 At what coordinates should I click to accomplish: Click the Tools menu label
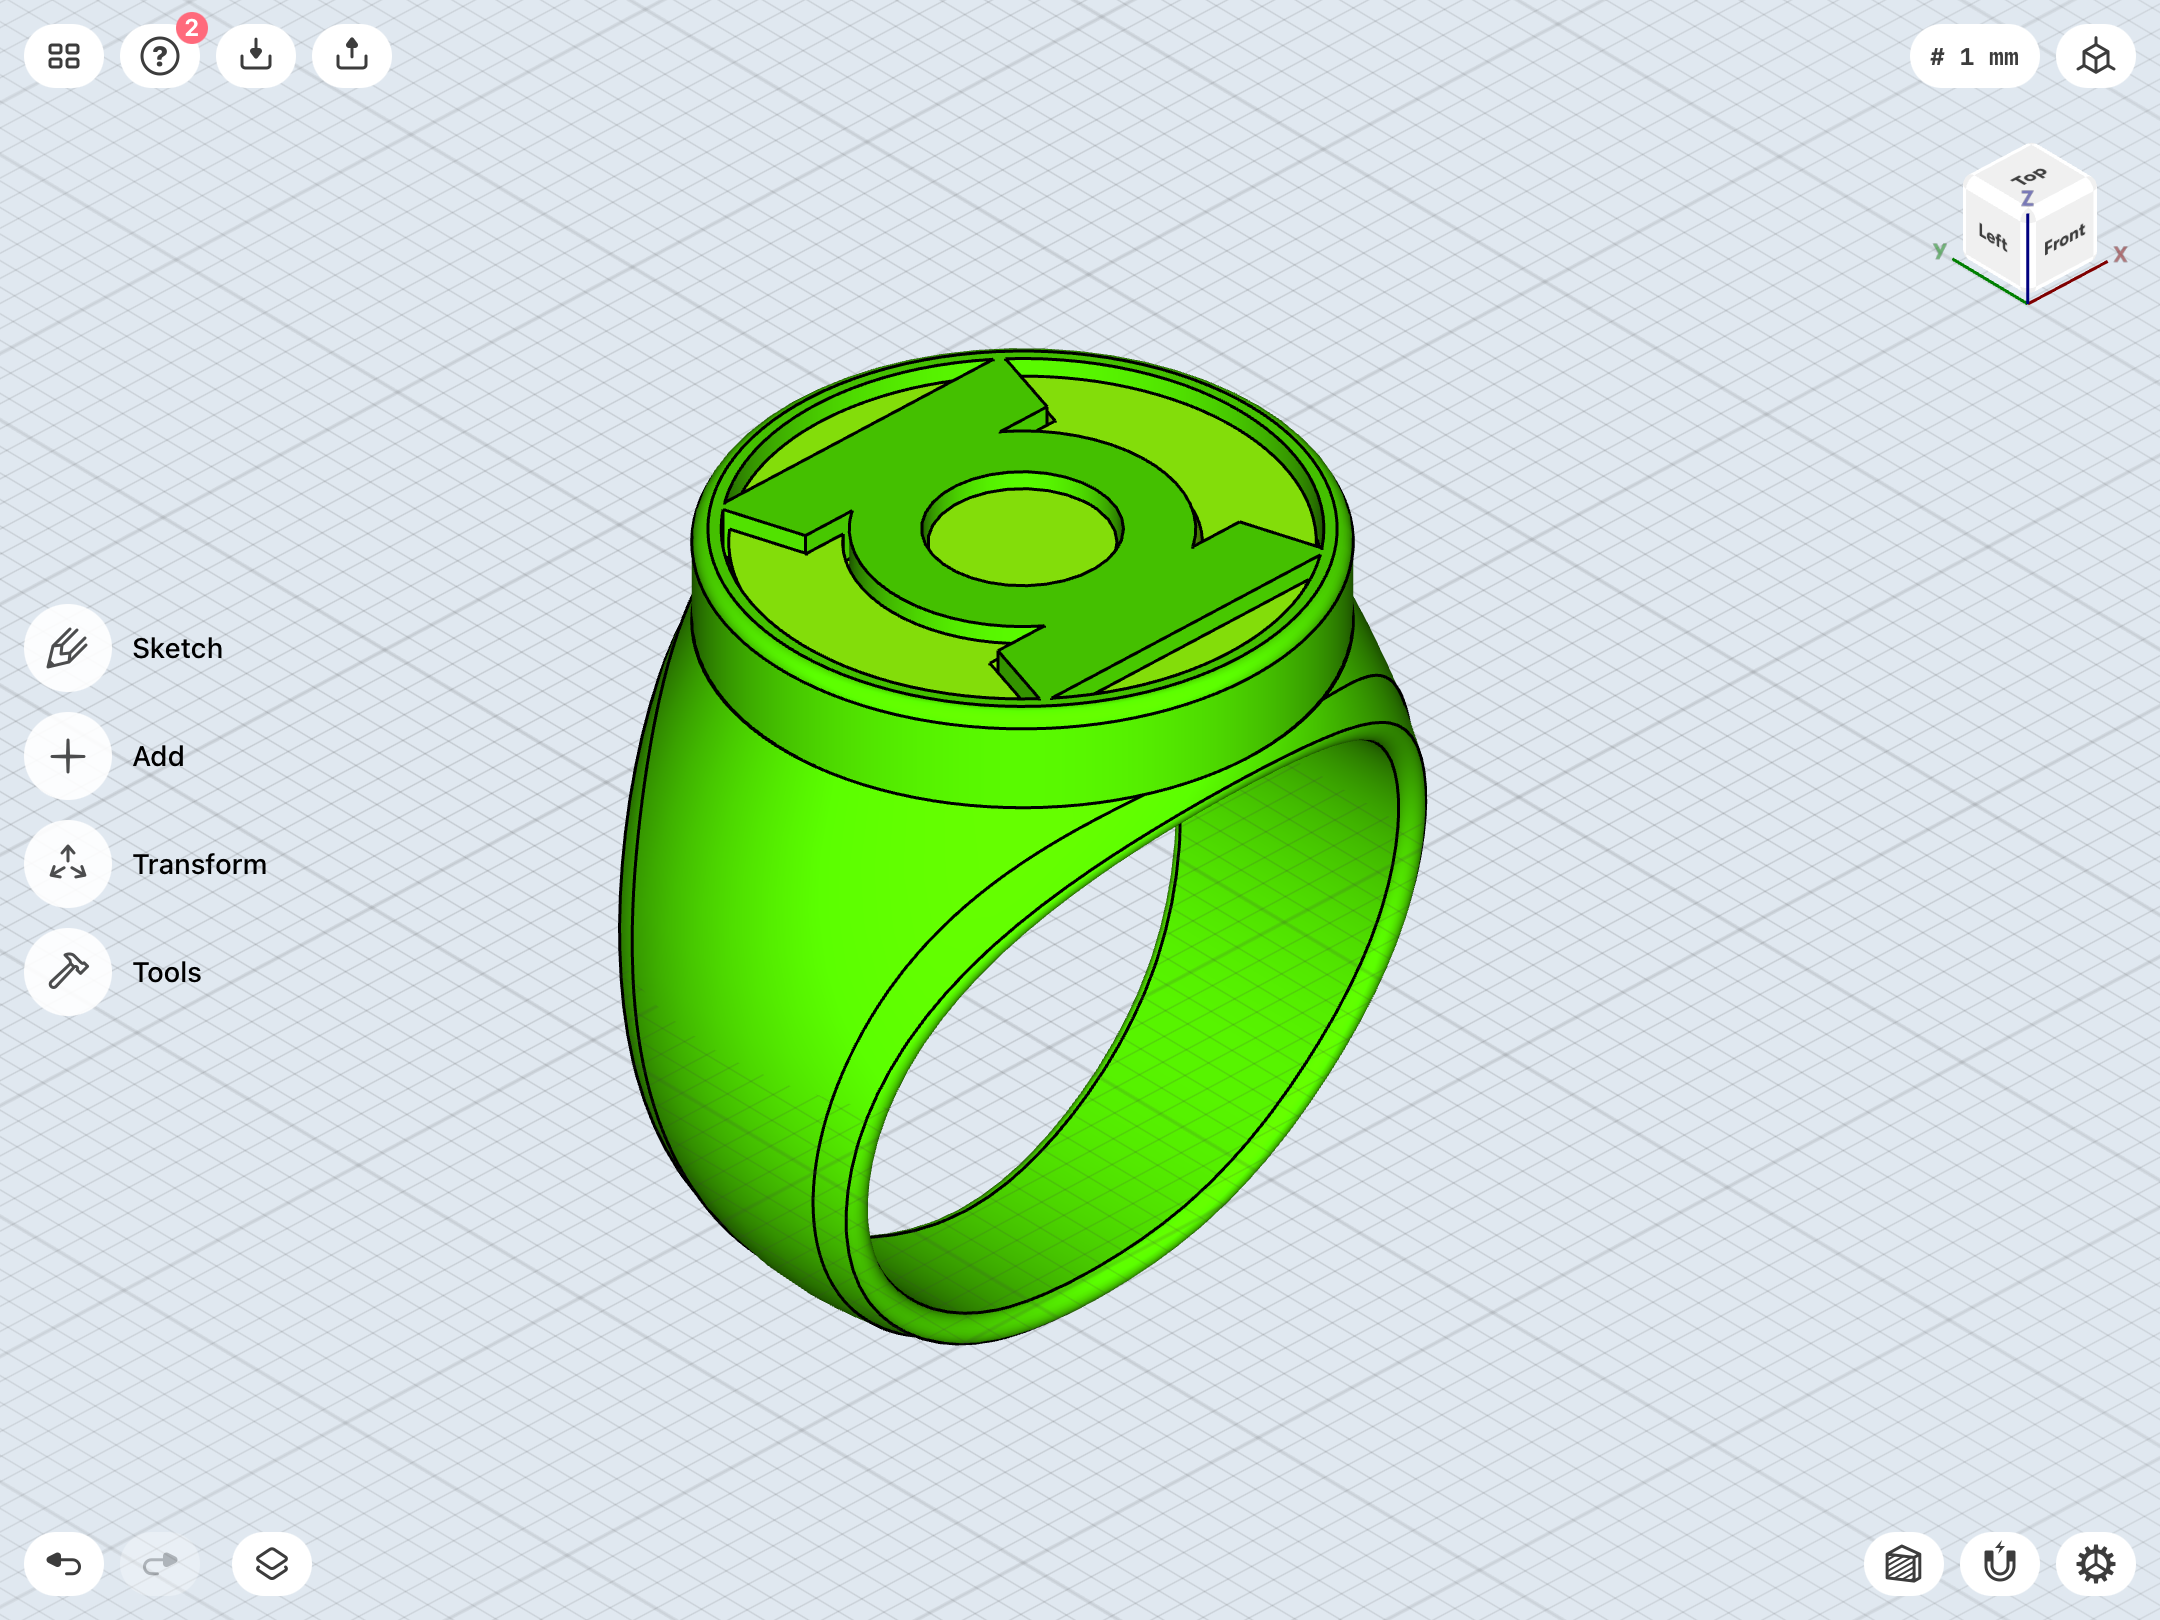coord(167,972)
